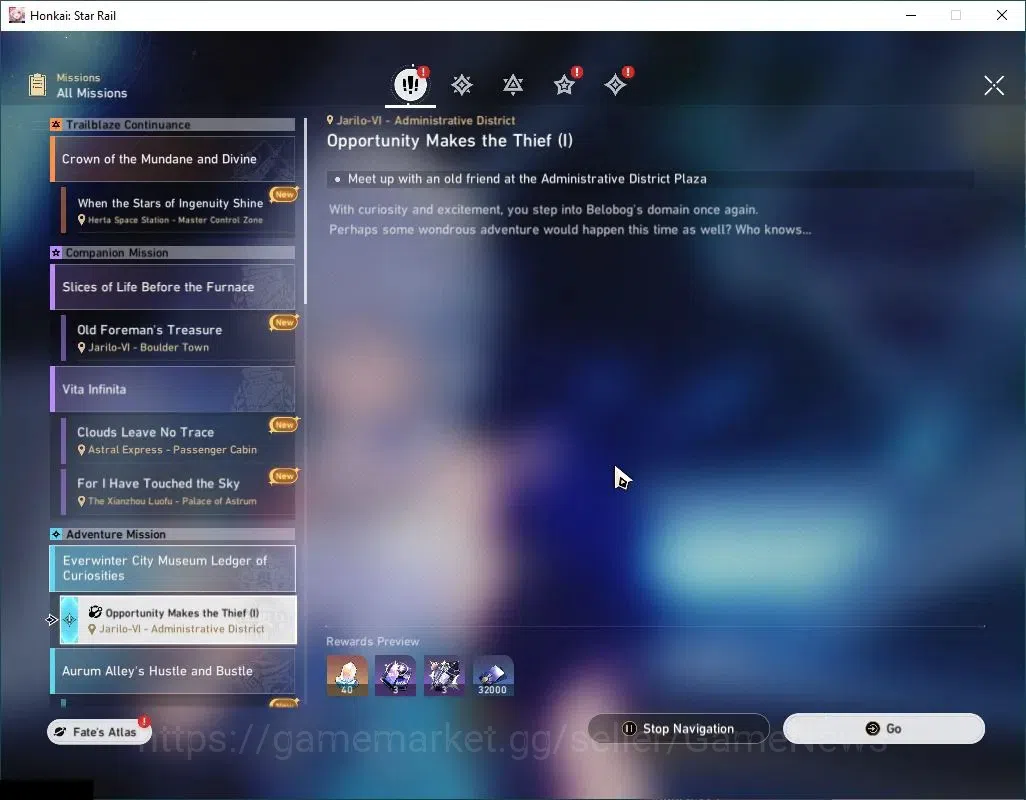
Task: Click the Companion Mission section header
Action: click(x=173, y=252)
